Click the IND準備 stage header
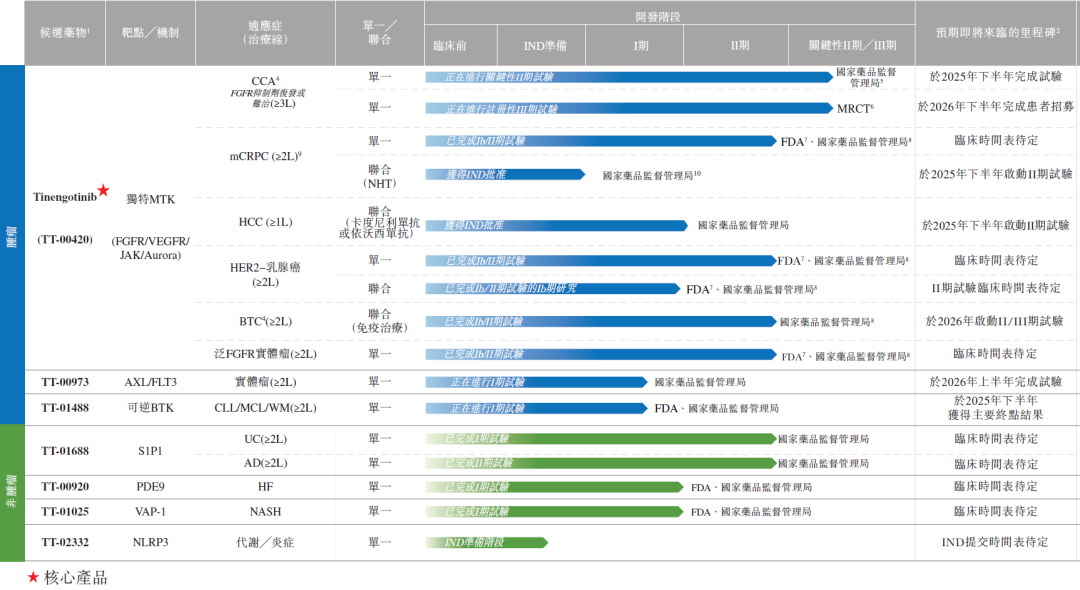 545,46
